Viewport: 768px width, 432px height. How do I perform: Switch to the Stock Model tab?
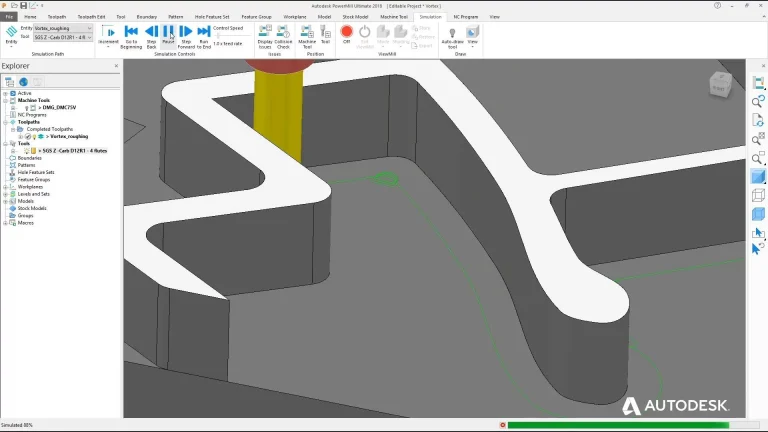(355, 17)
